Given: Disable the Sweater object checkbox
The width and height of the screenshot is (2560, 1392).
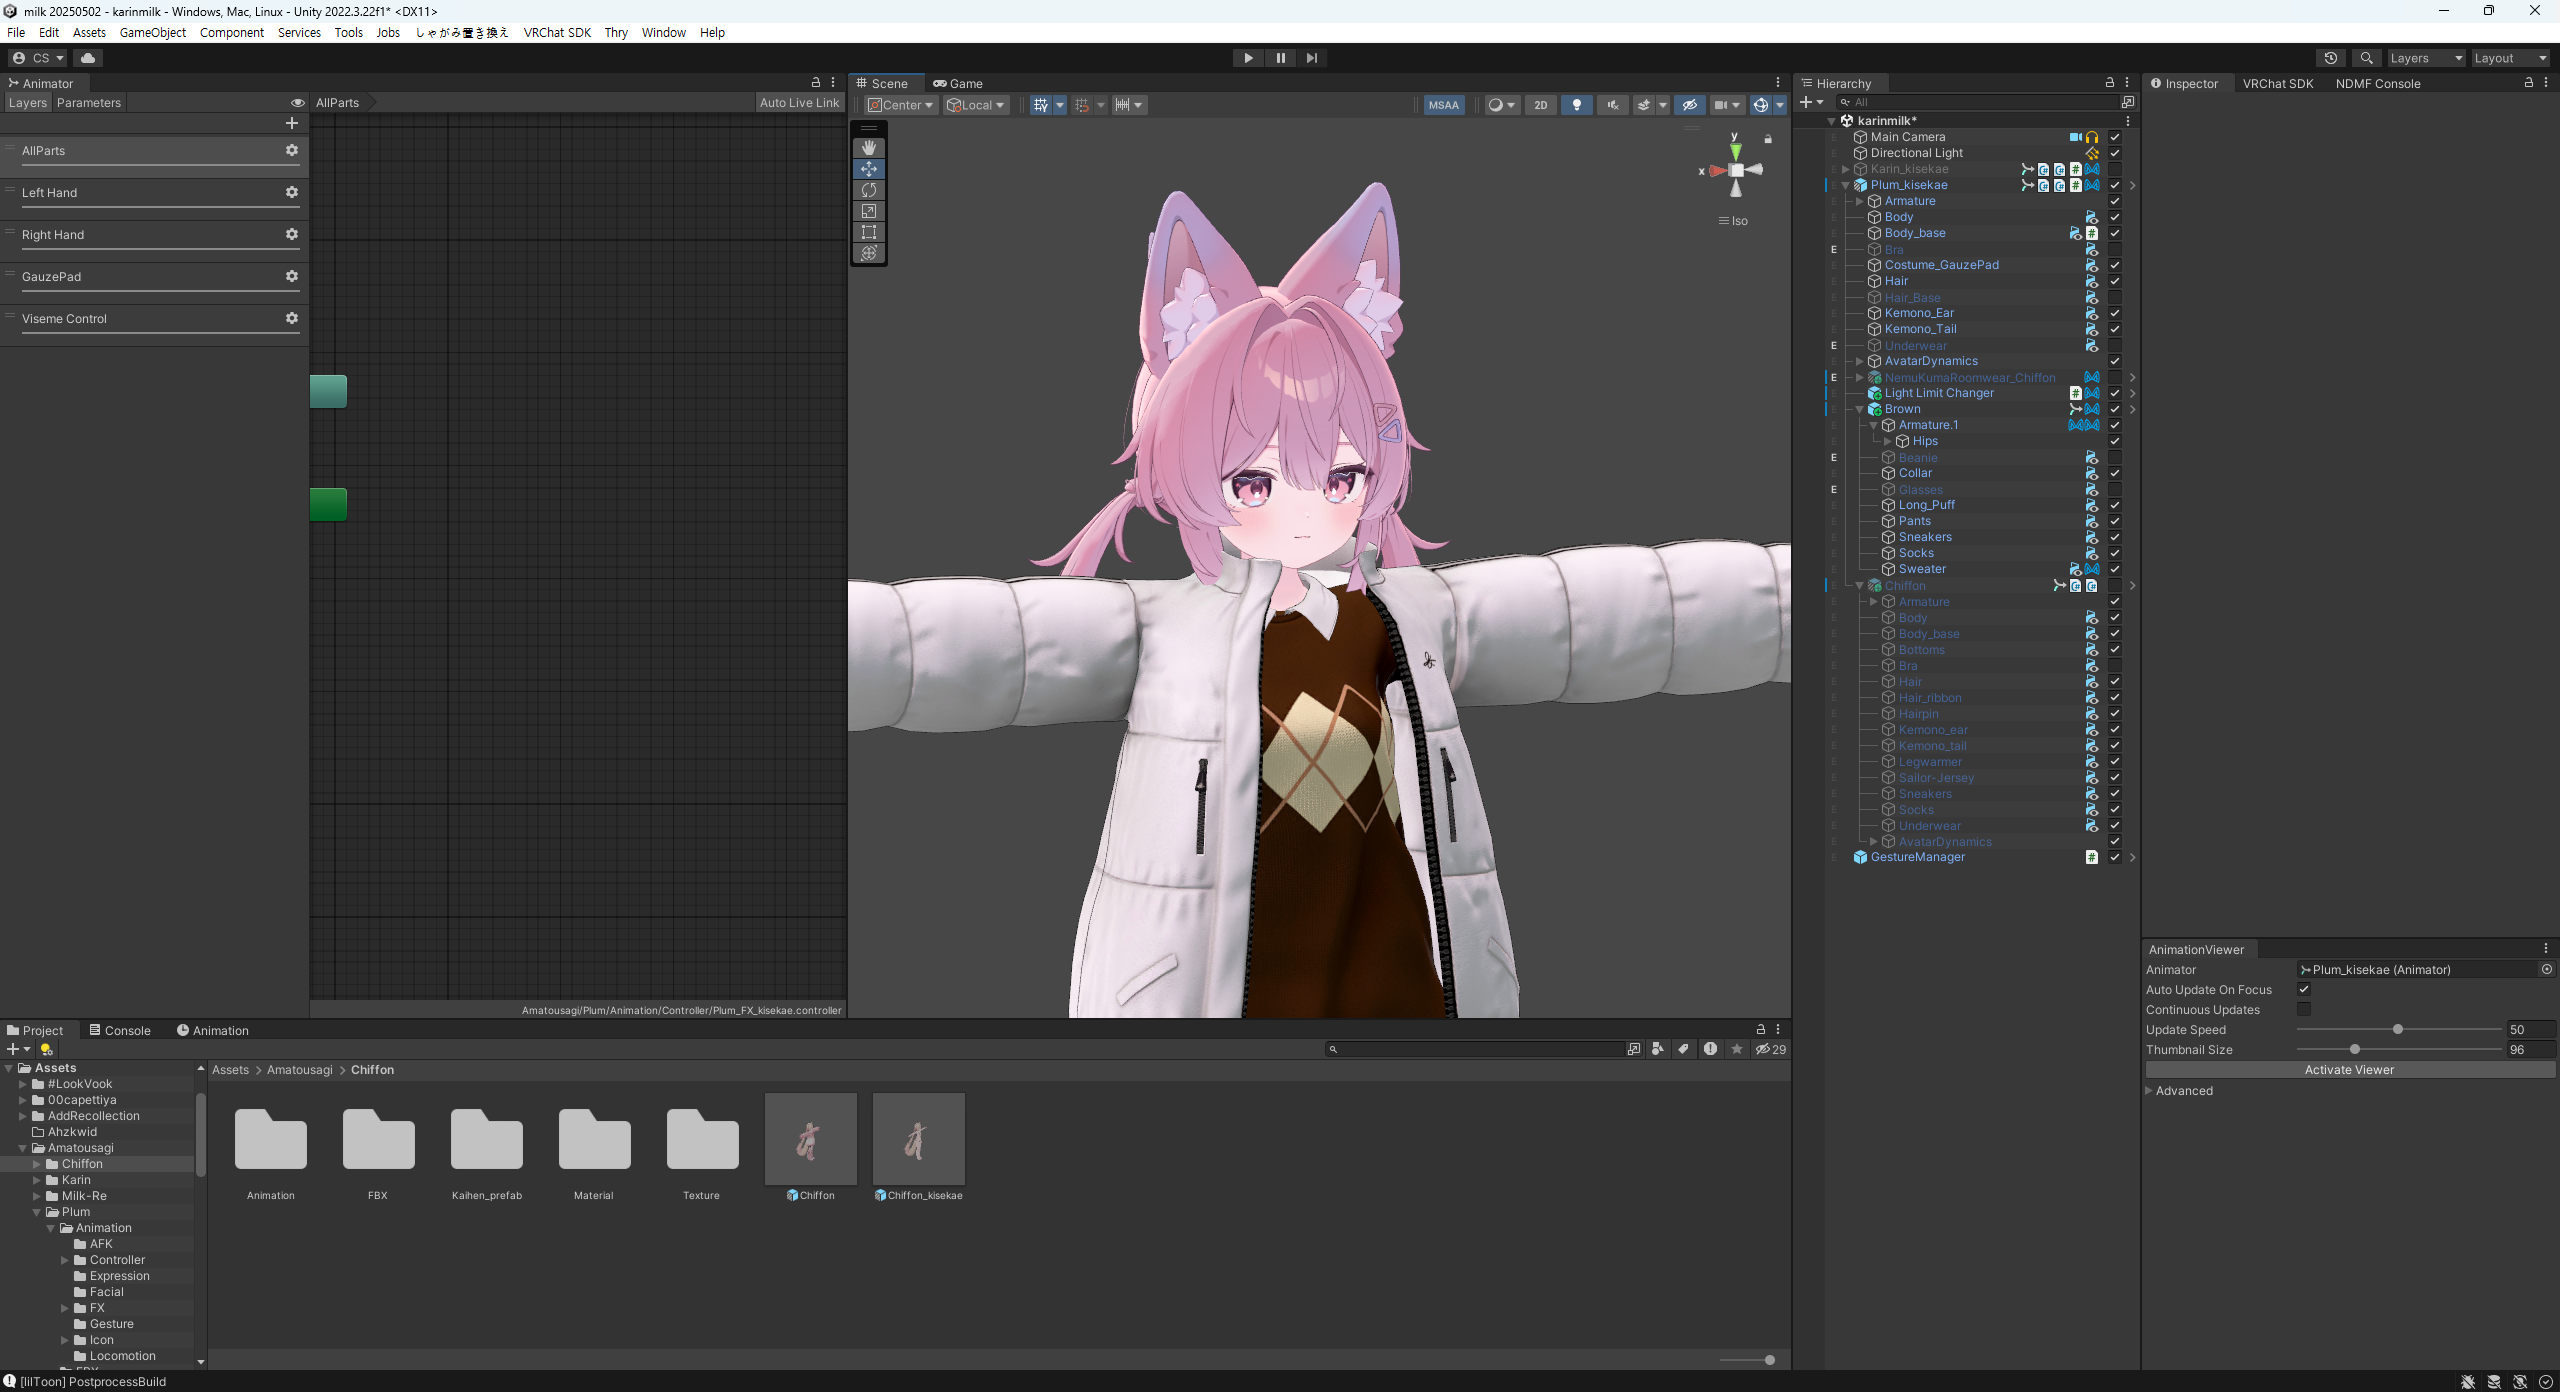Looking at the screenshot, I should tap(2115, 569).
